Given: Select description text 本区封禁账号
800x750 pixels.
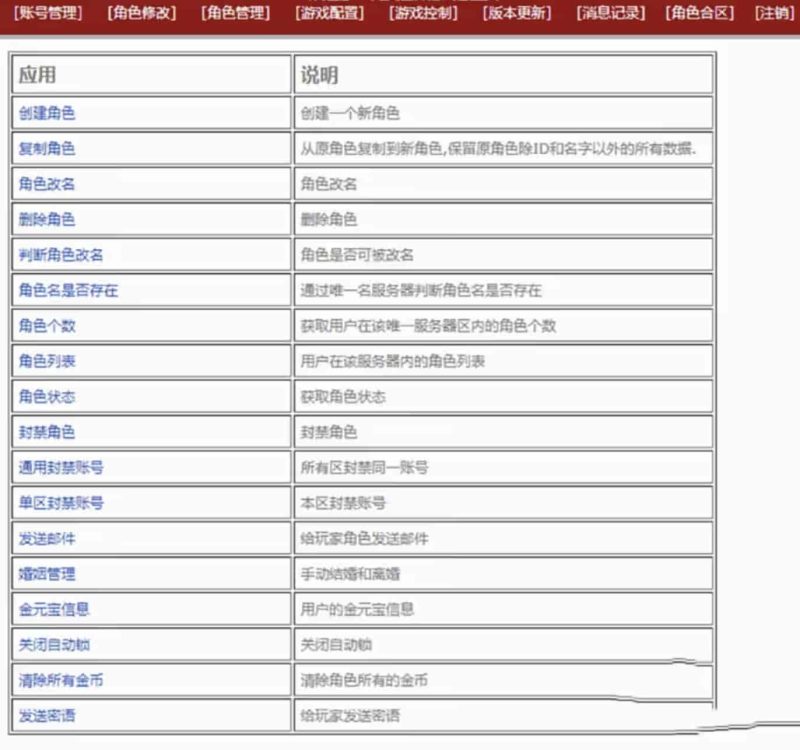Looking at the screenshot, I should click(343, 503).
